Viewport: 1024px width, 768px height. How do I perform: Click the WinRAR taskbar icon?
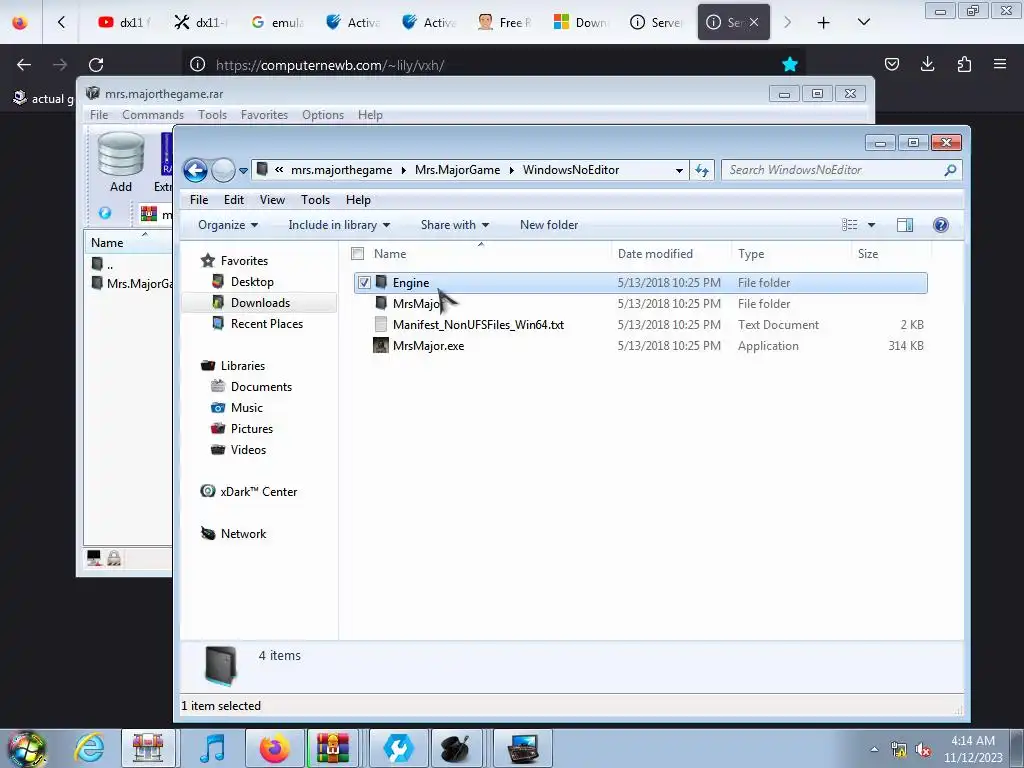[x=333, y=748]
